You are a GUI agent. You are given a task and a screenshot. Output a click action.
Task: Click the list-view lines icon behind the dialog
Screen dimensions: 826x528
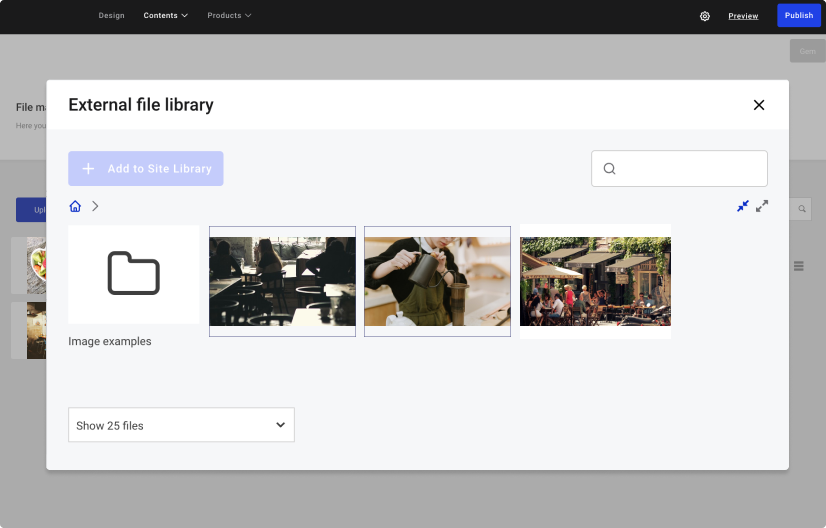coord(799,266)
